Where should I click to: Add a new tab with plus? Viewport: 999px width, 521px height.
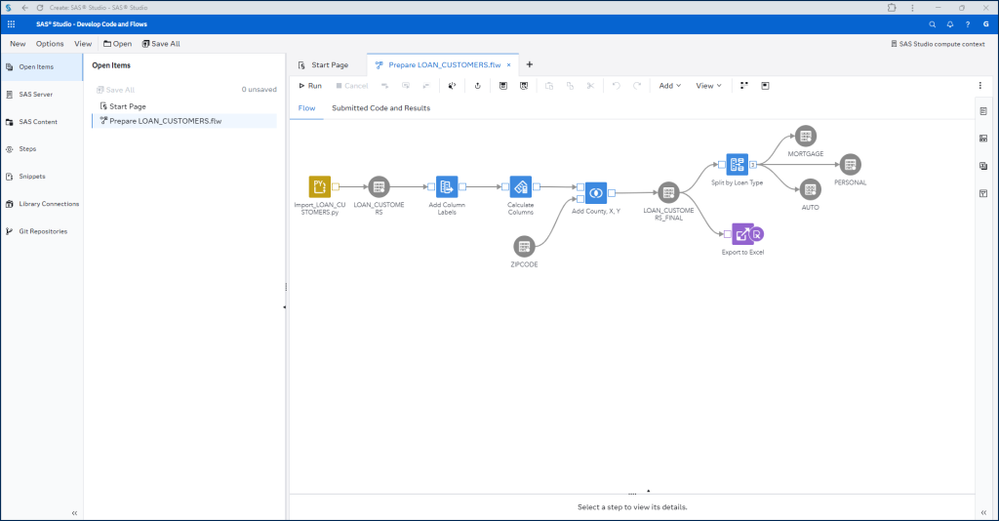[x=529, y=64]
